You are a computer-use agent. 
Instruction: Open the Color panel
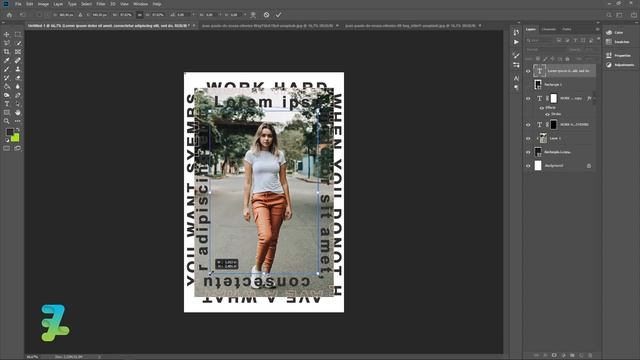click(615, 32)
